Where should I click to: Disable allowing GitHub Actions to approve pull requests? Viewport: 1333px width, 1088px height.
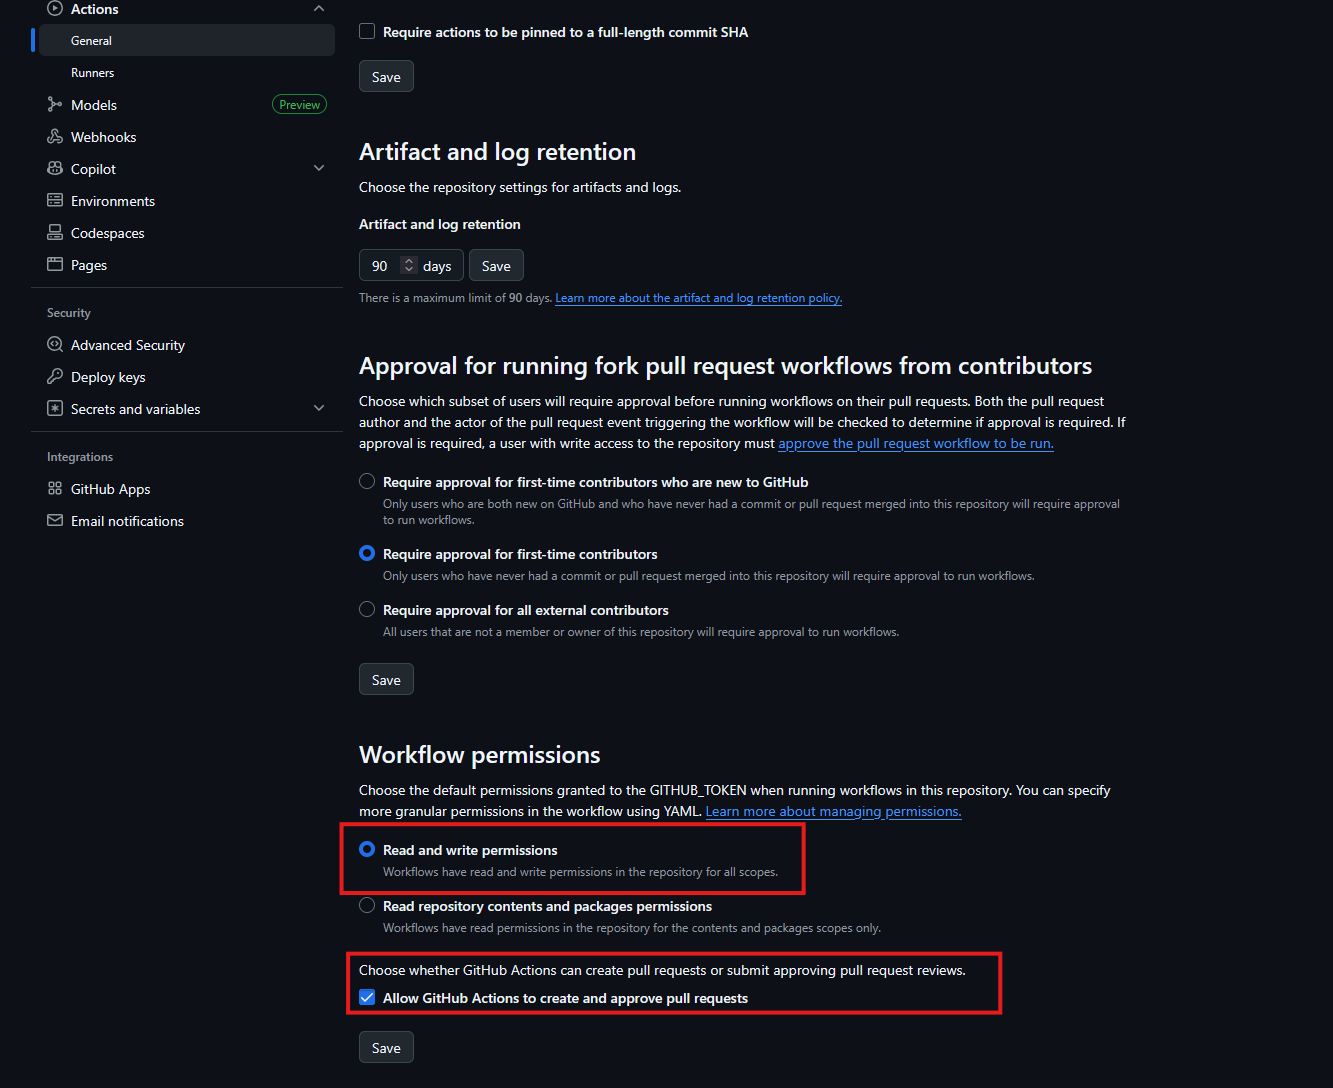(x=367, y=997)
